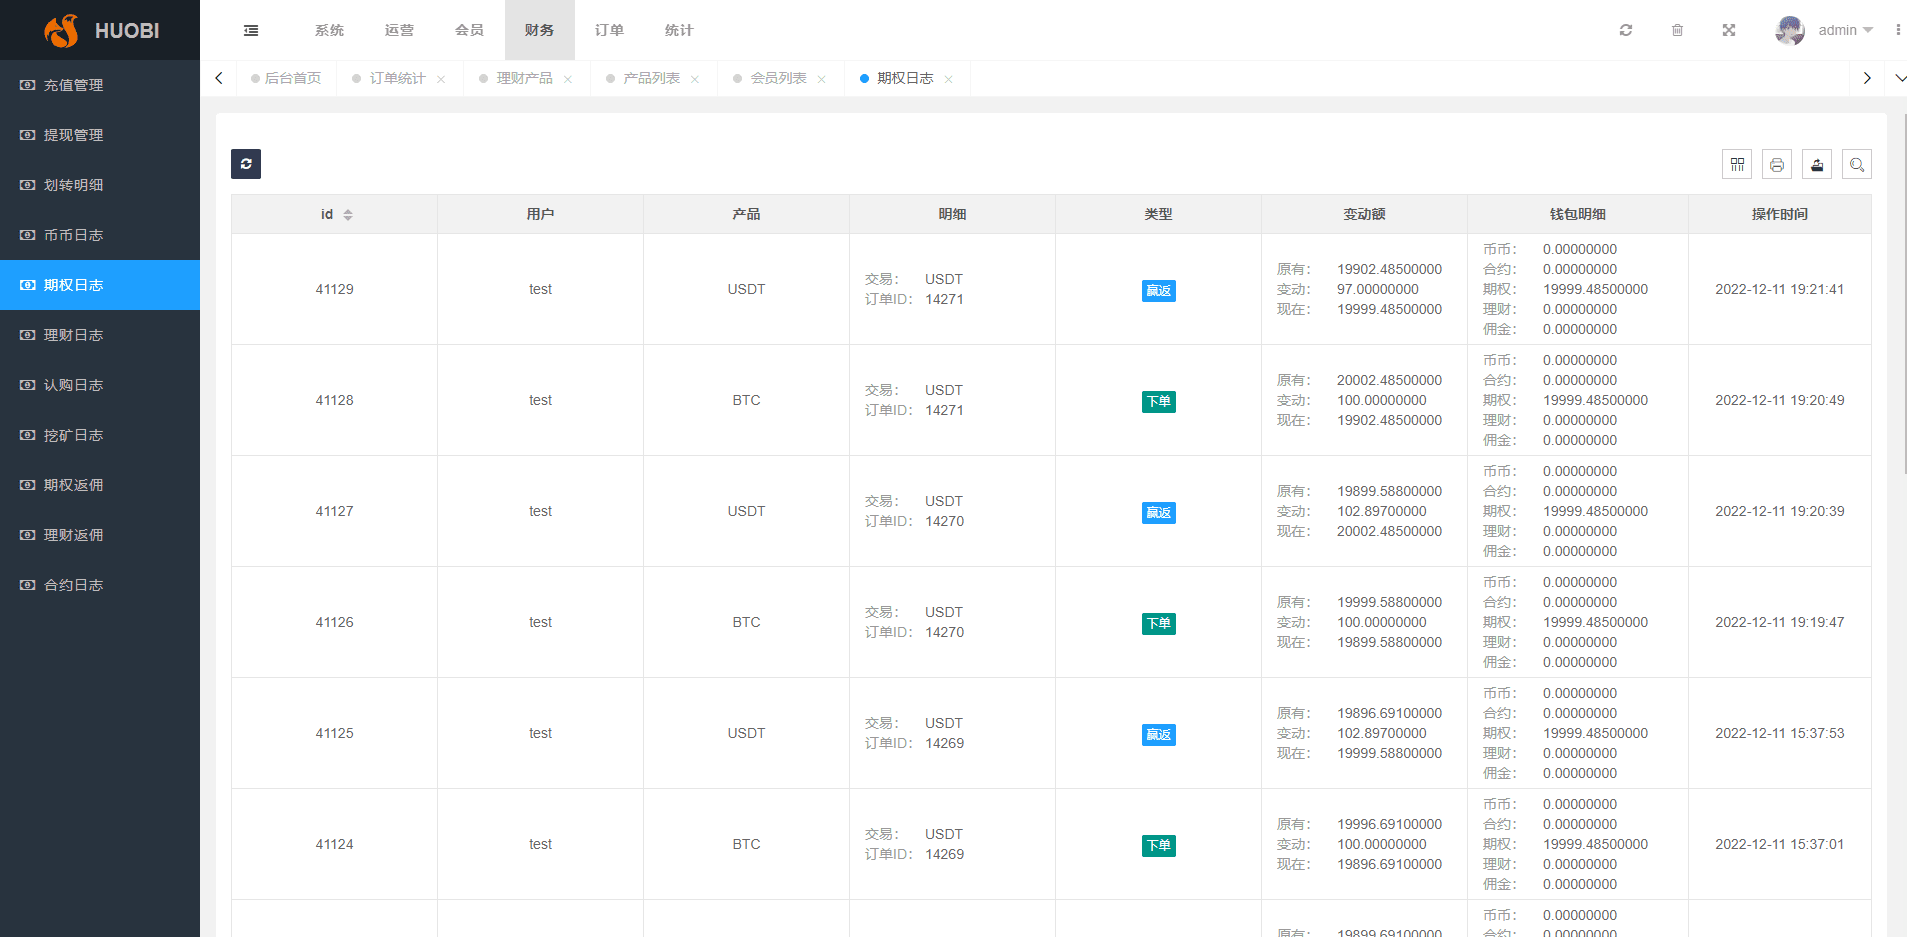Click the dark table reload button
This screenshot has width=1907, height=937.
(x=246, y=164)
